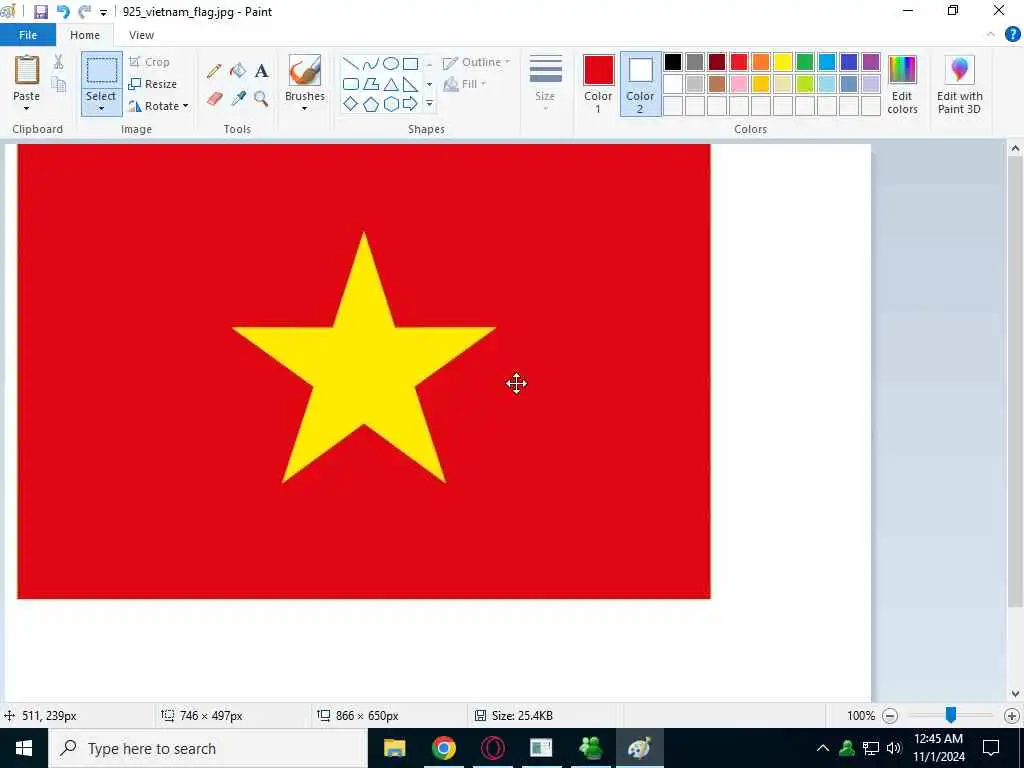Choose the Pentagon shape
This screenshot has height=768, width=1024.
371,104
